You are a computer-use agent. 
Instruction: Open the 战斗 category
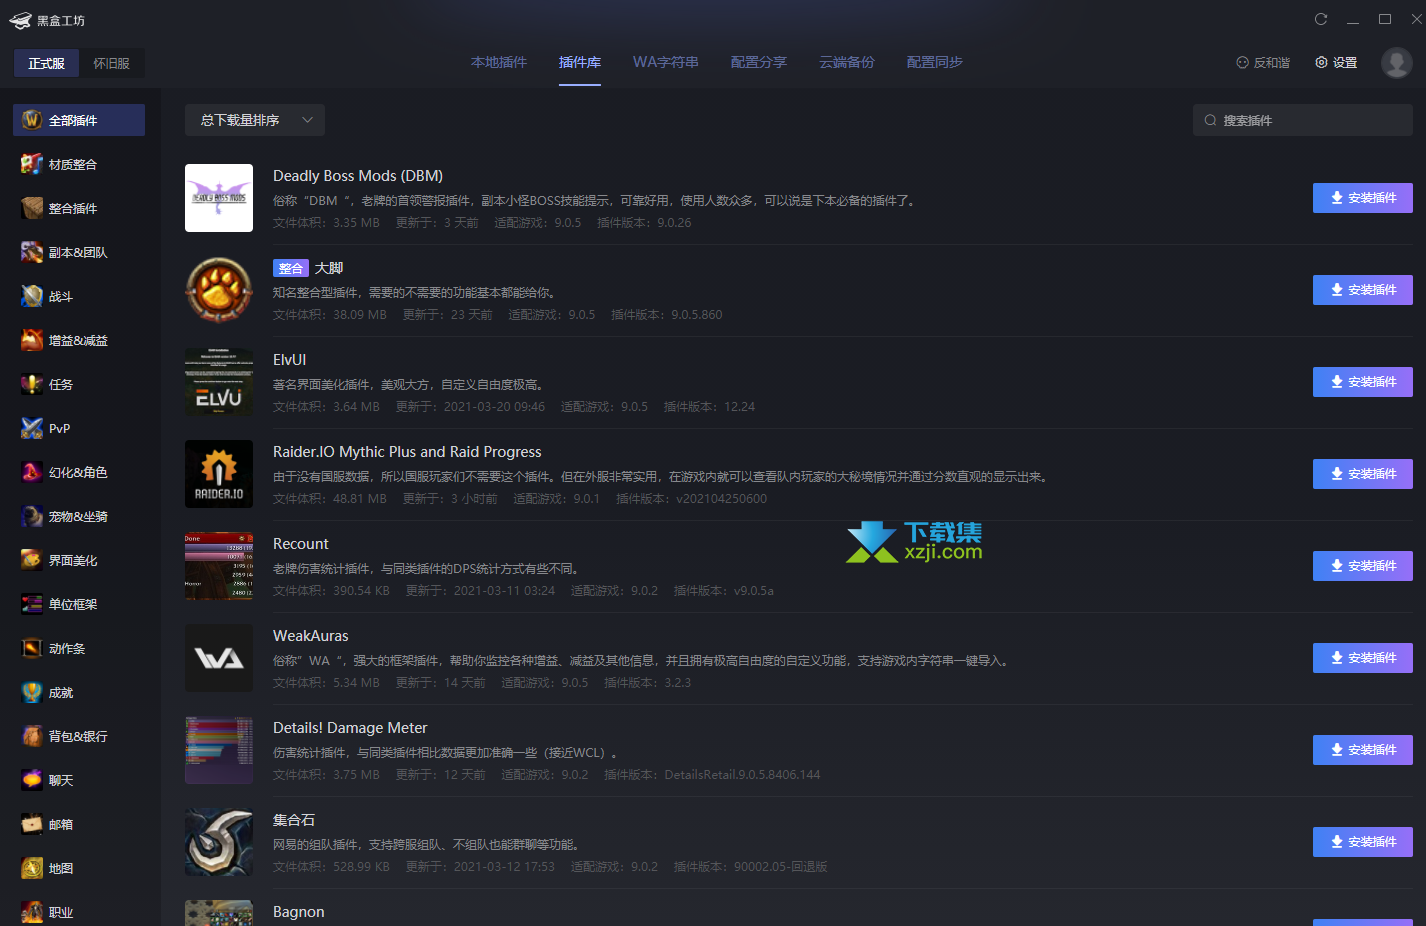pos(79,296)
